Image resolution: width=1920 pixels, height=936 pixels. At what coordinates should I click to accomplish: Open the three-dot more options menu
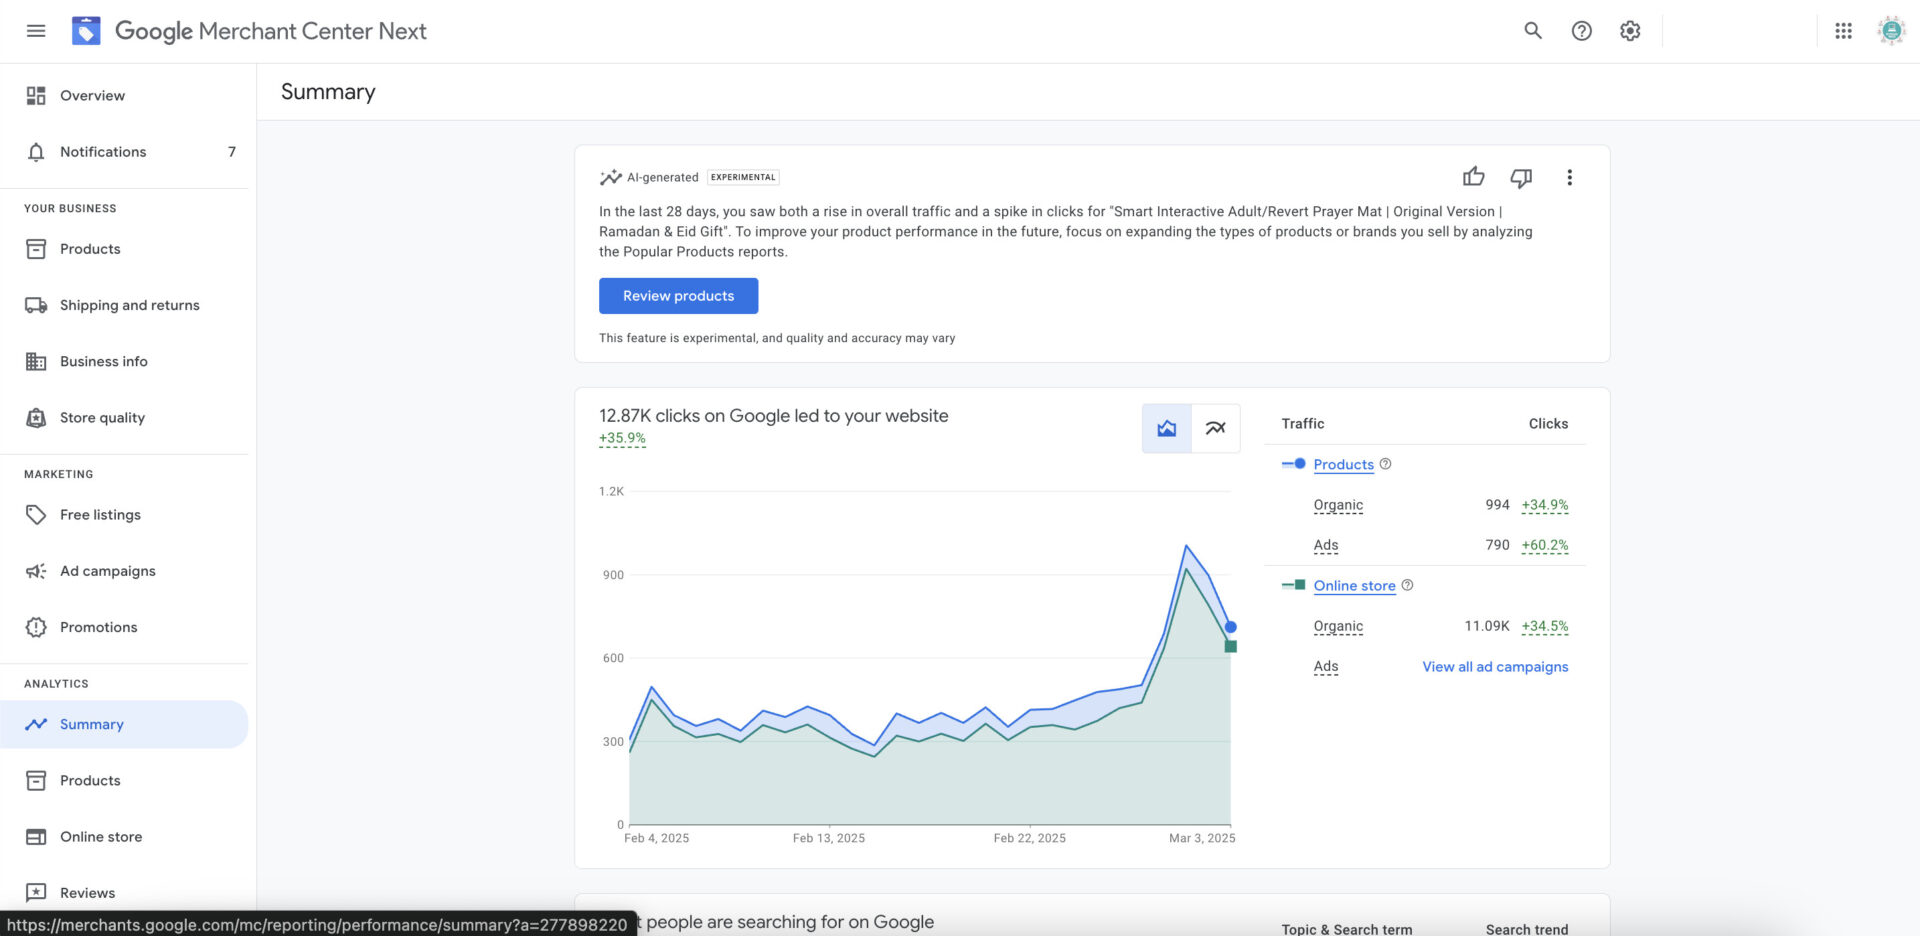pos(1569,177)
